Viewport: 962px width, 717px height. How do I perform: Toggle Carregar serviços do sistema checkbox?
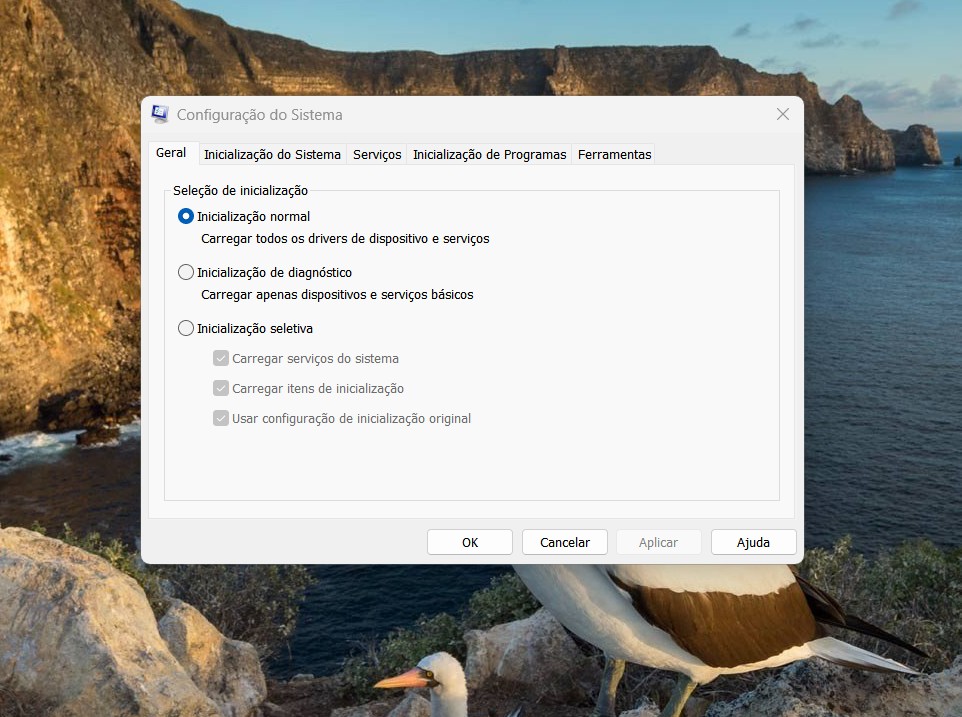point(221,358)
